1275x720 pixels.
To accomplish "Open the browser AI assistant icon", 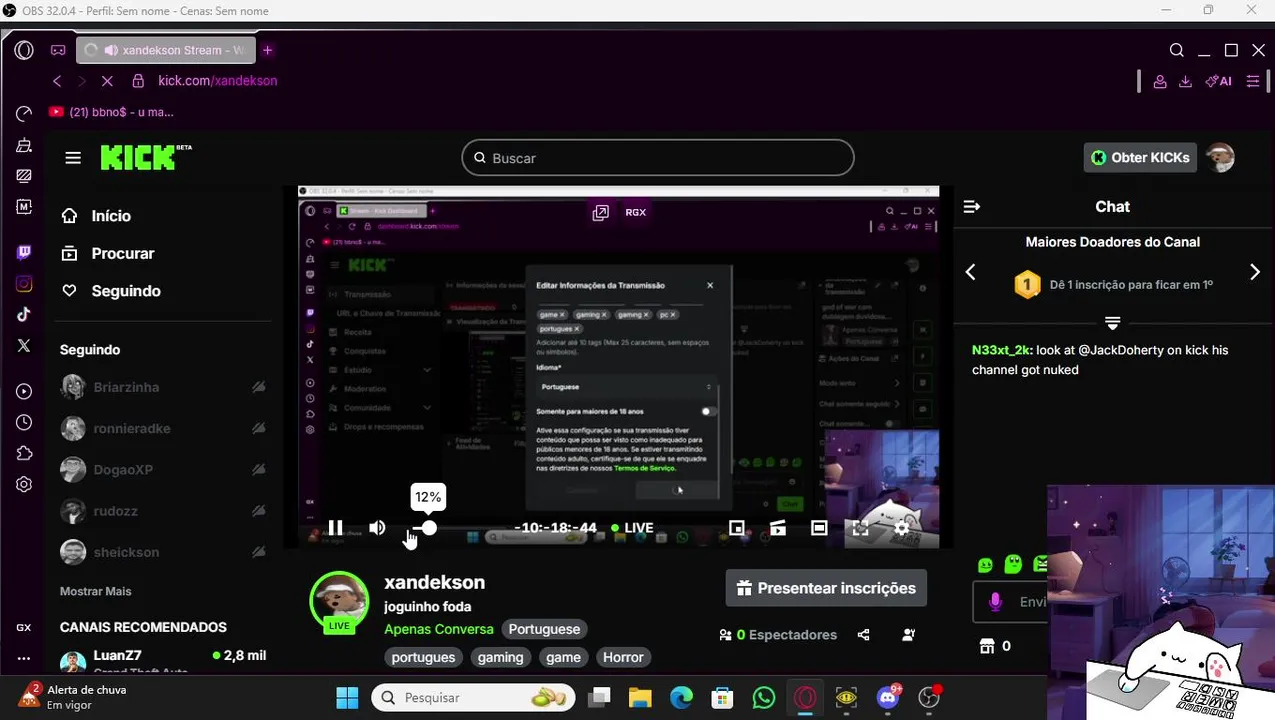I will pos(1218,81).
